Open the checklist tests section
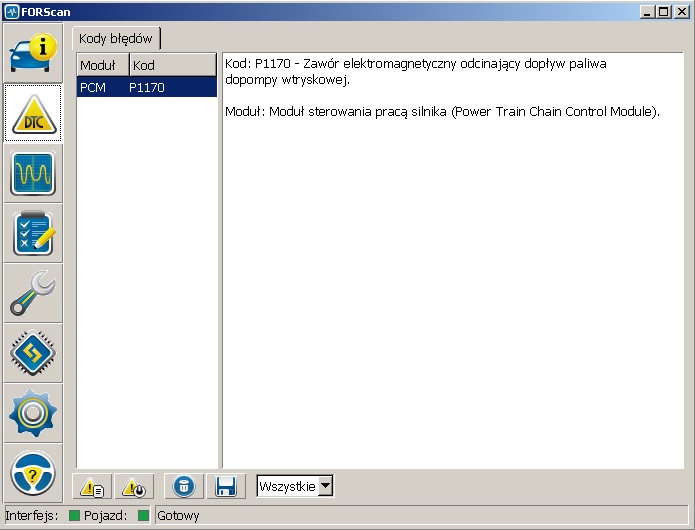695x530 pixels. [x=33, y=233]
